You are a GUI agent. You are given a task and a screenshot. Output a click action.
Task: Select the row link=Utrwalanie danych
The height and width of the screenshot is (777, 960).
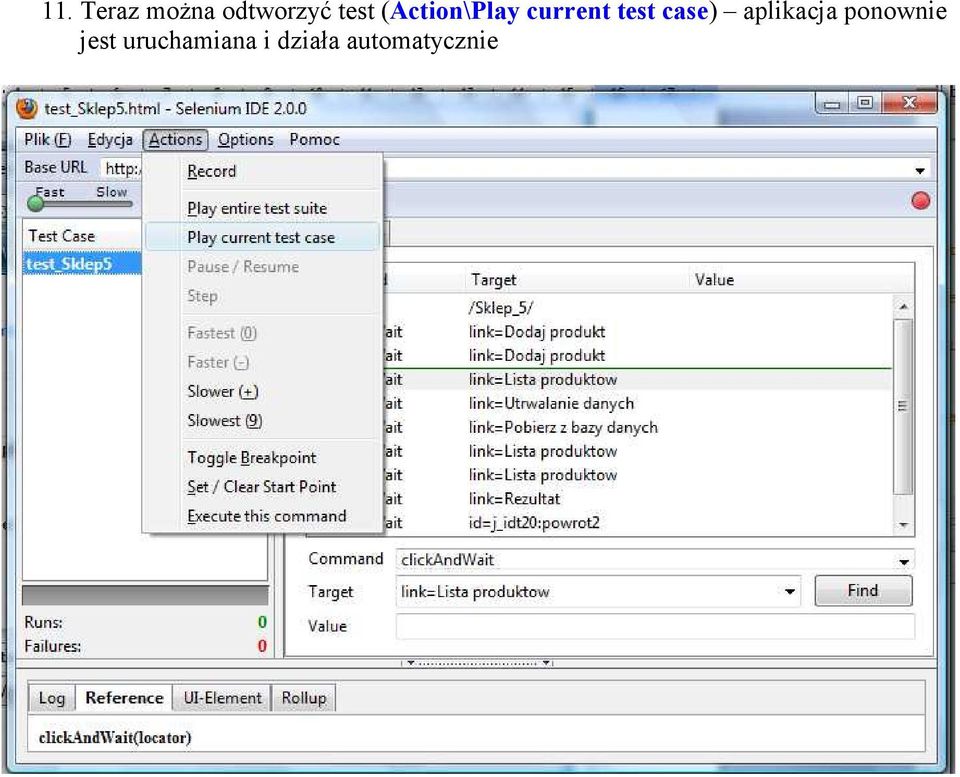point(637,404)
